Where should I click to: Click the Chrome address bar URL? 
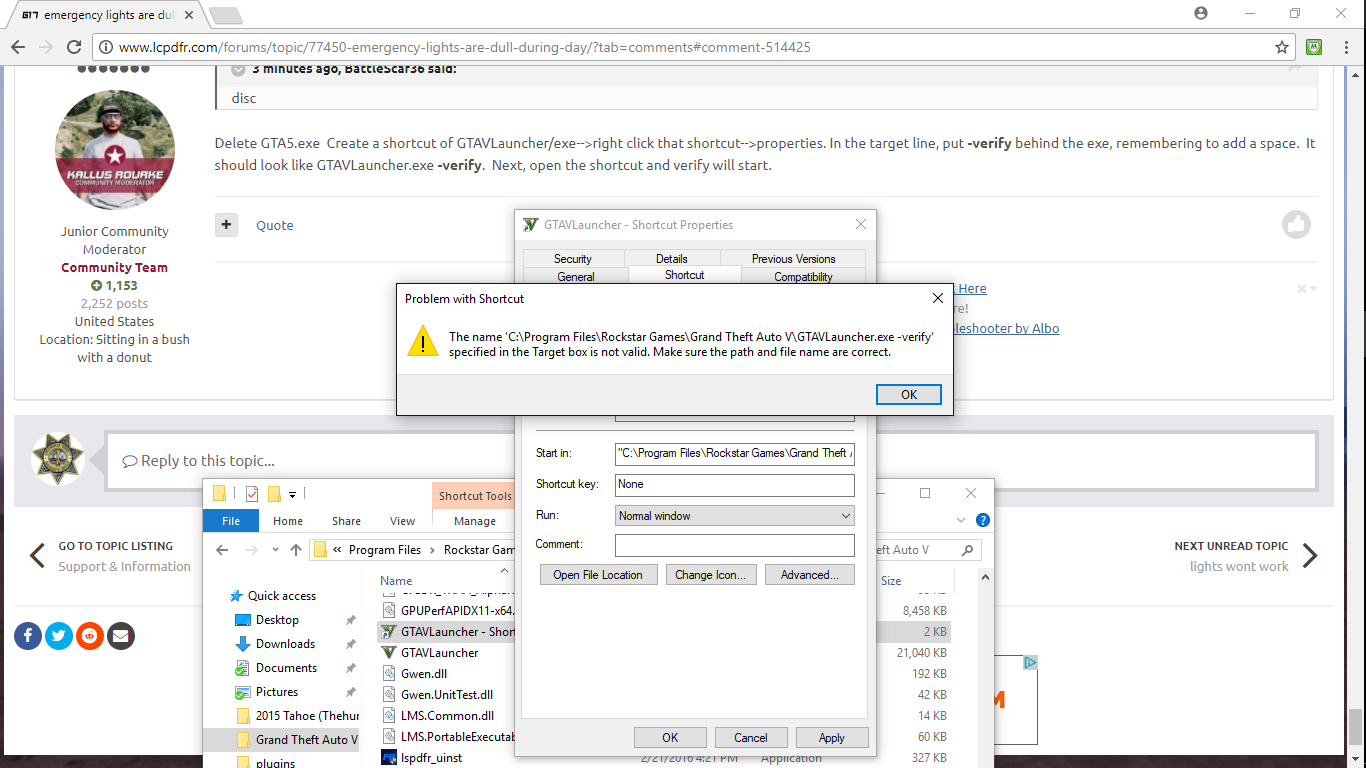pos(465,47)
